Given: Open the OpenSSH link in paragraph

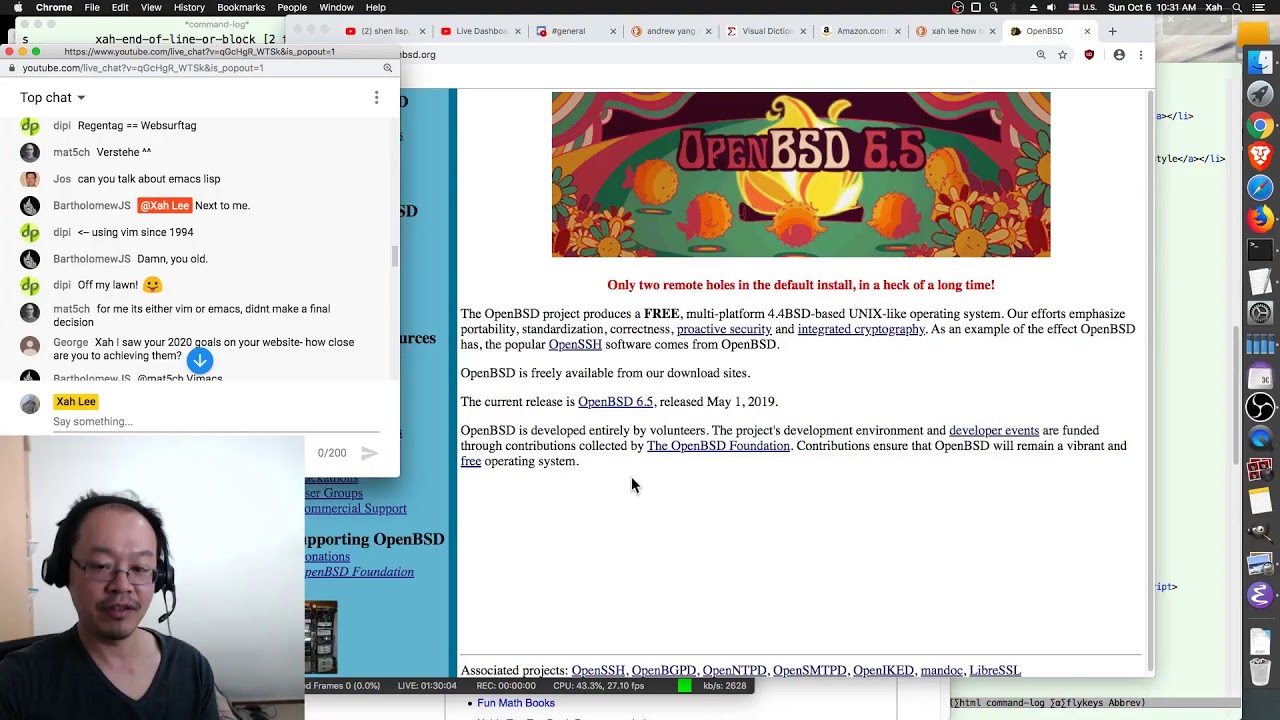Looking at the screenshot, I should (x=575, y=344).
